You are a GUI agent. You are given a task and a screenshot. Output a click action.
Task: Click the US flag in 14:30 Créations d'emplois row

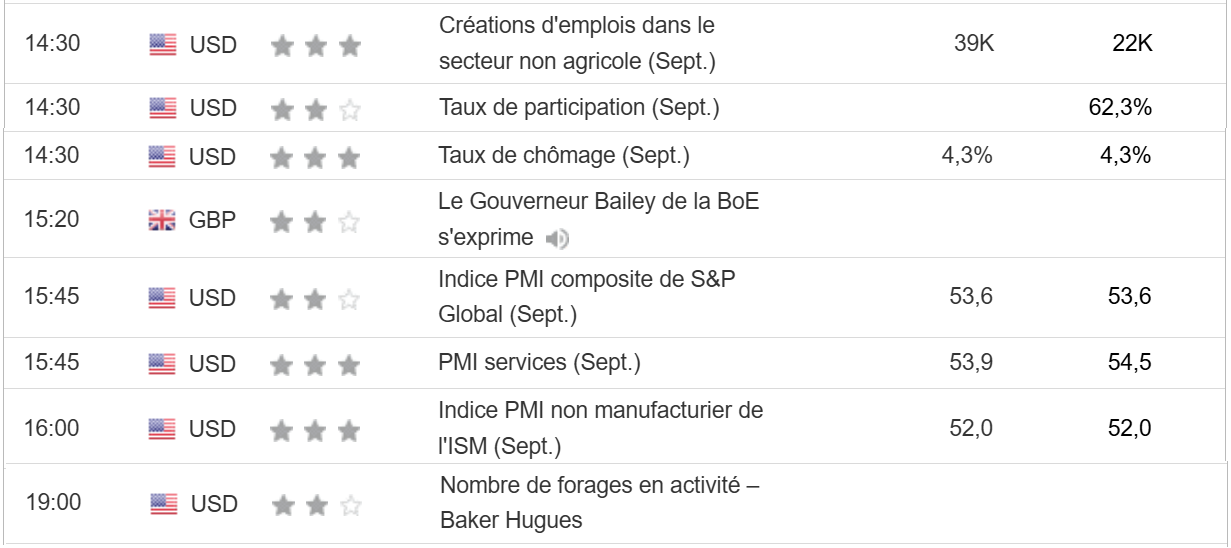point(162,45)
